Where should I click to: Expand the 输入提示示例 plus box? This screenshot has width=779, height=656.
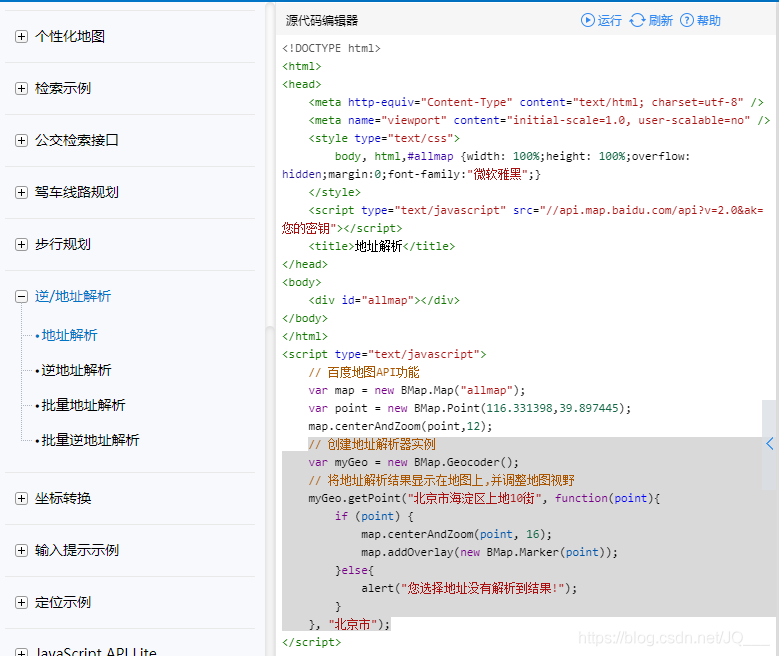coord(21,551)
